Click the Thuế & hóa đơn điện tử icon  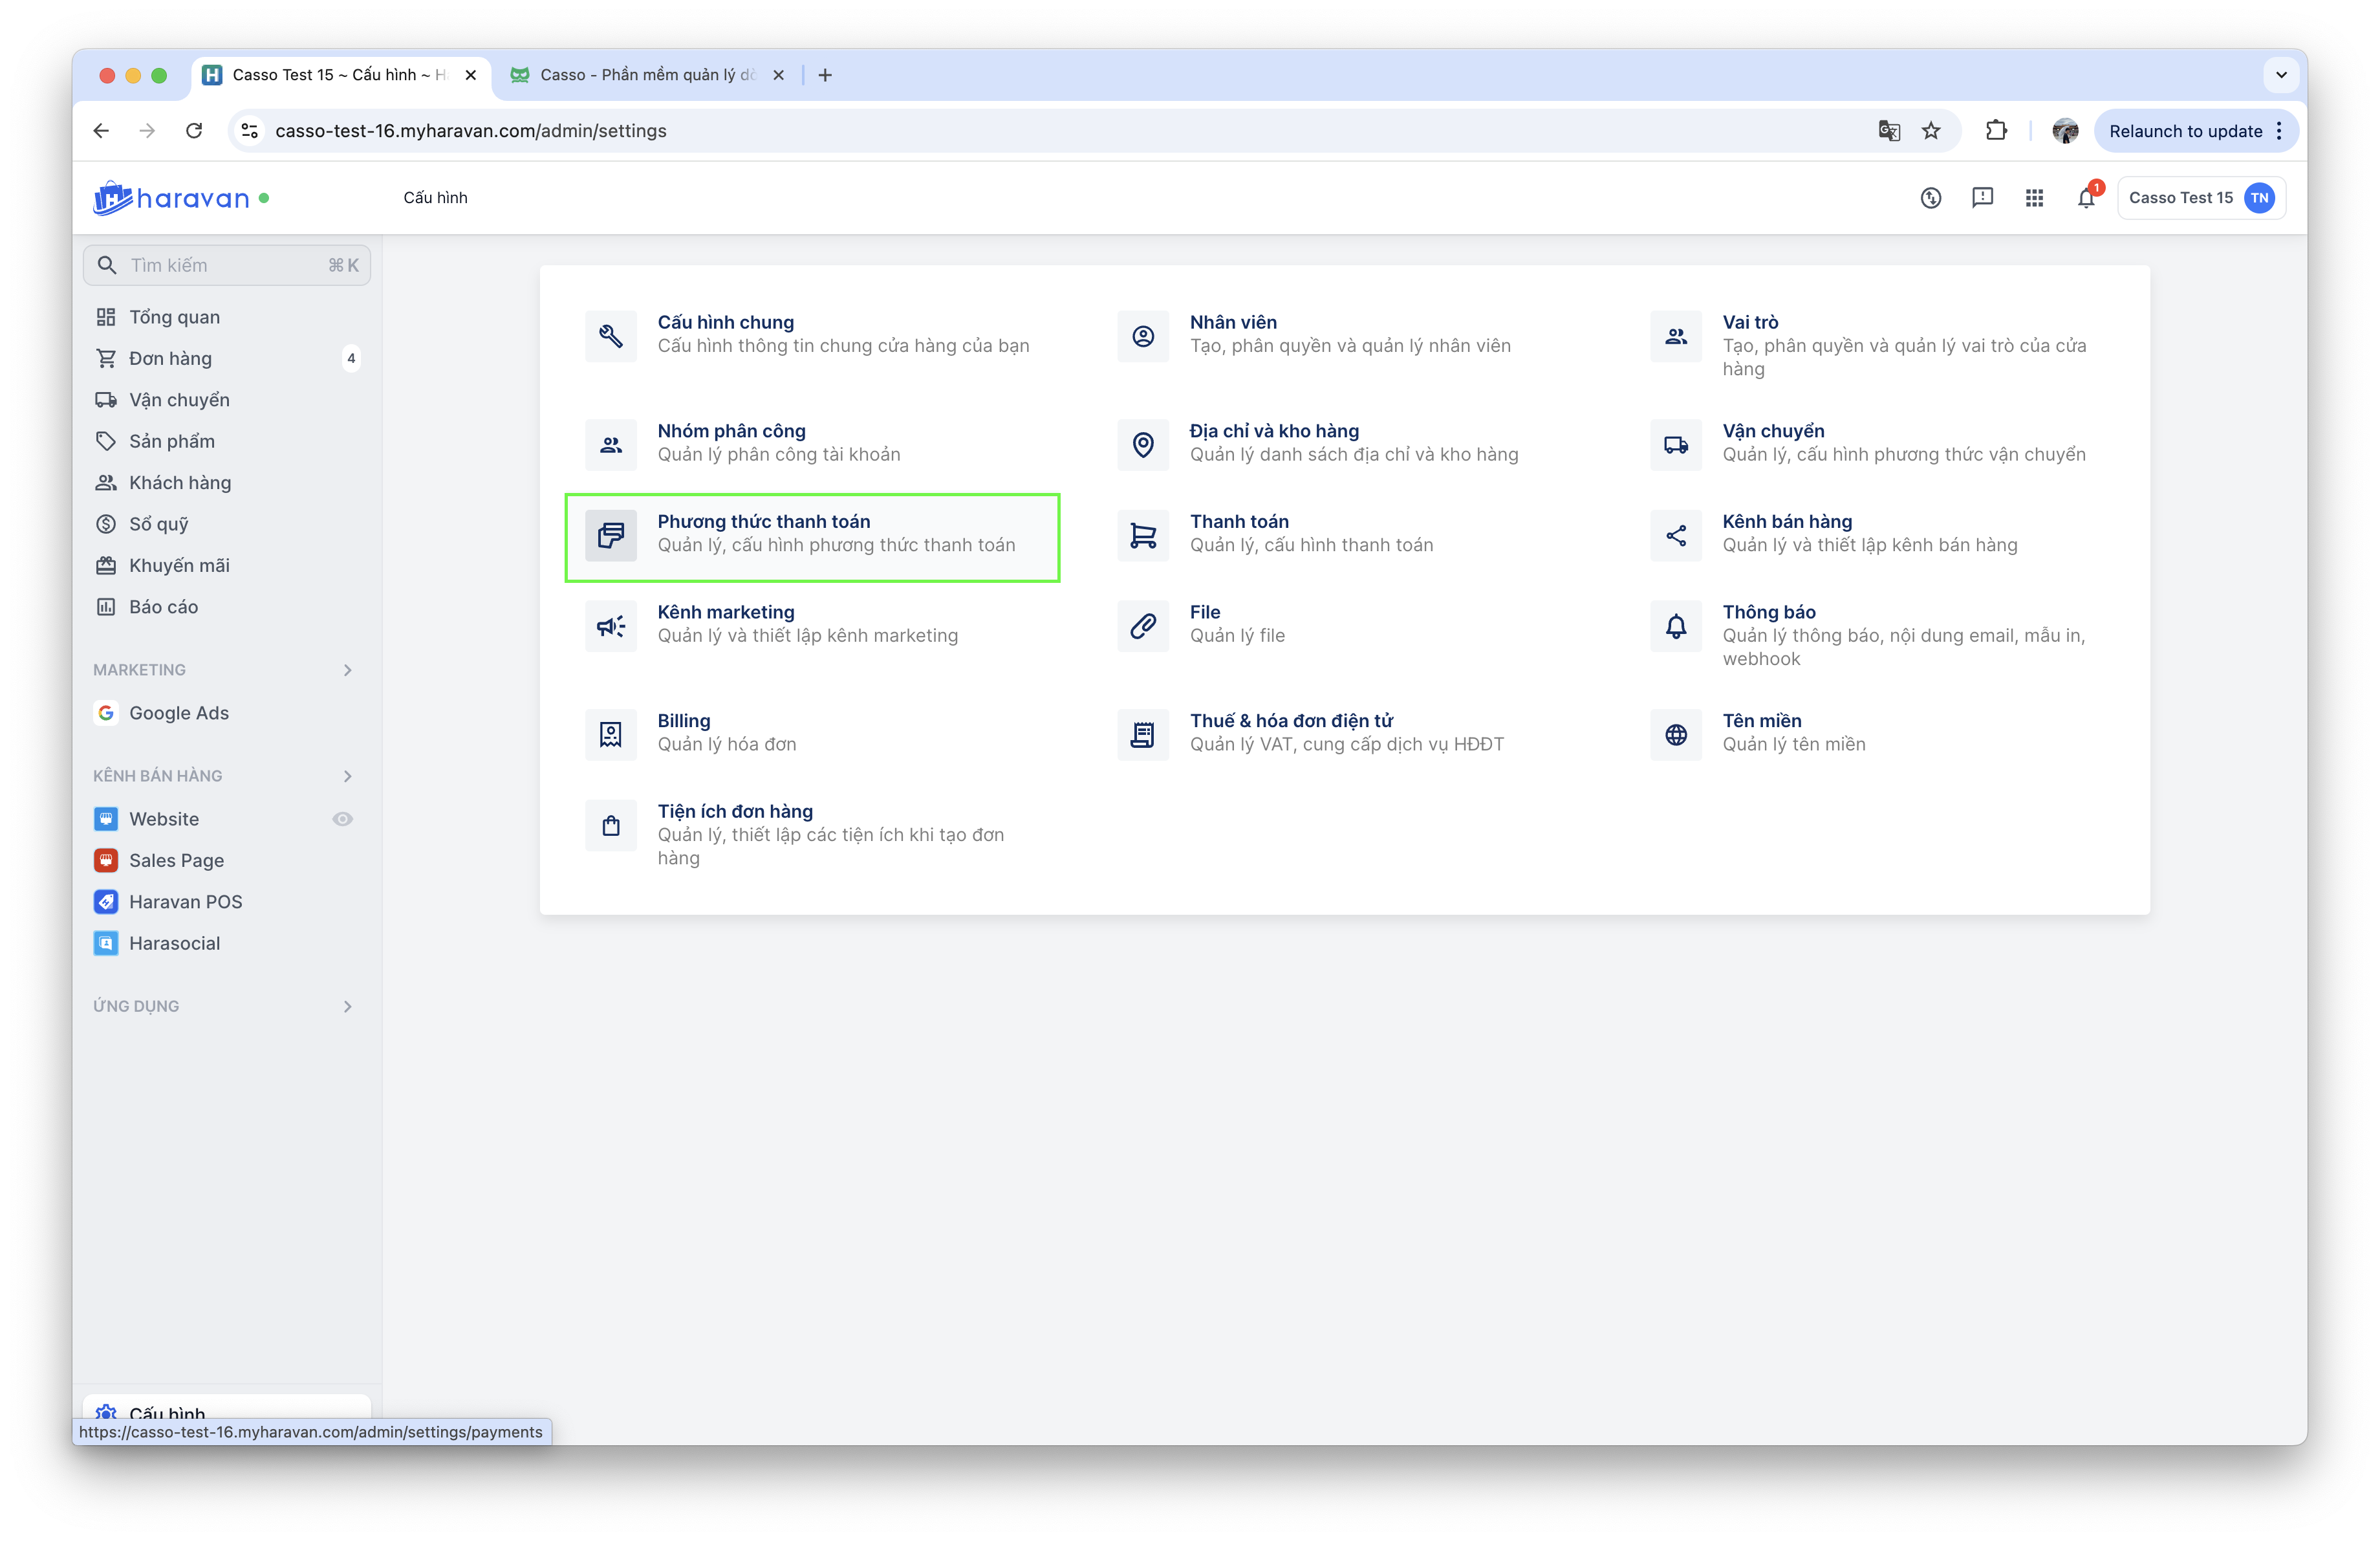click(x=1143, y=735)
